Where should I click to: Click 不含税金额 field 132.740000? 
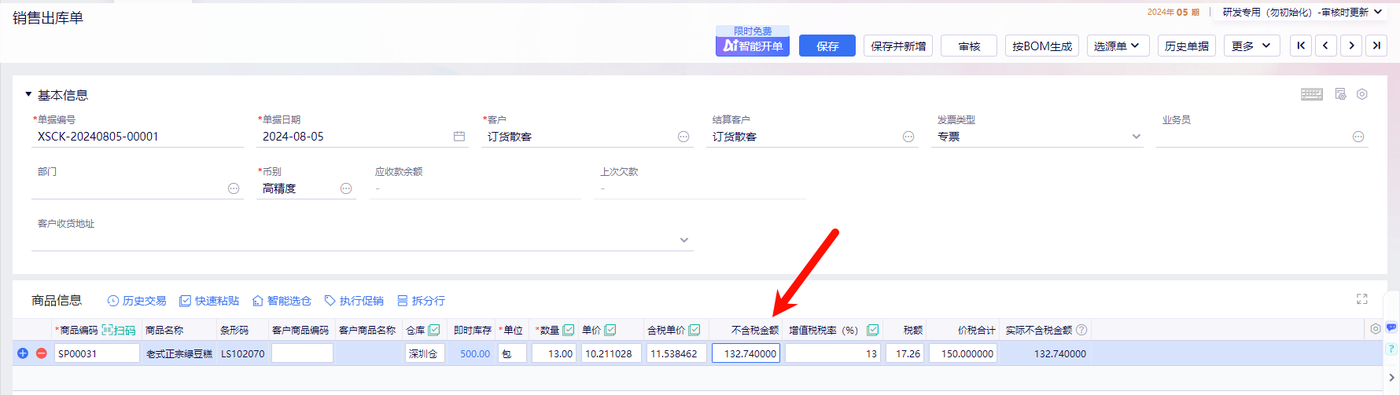746,353
